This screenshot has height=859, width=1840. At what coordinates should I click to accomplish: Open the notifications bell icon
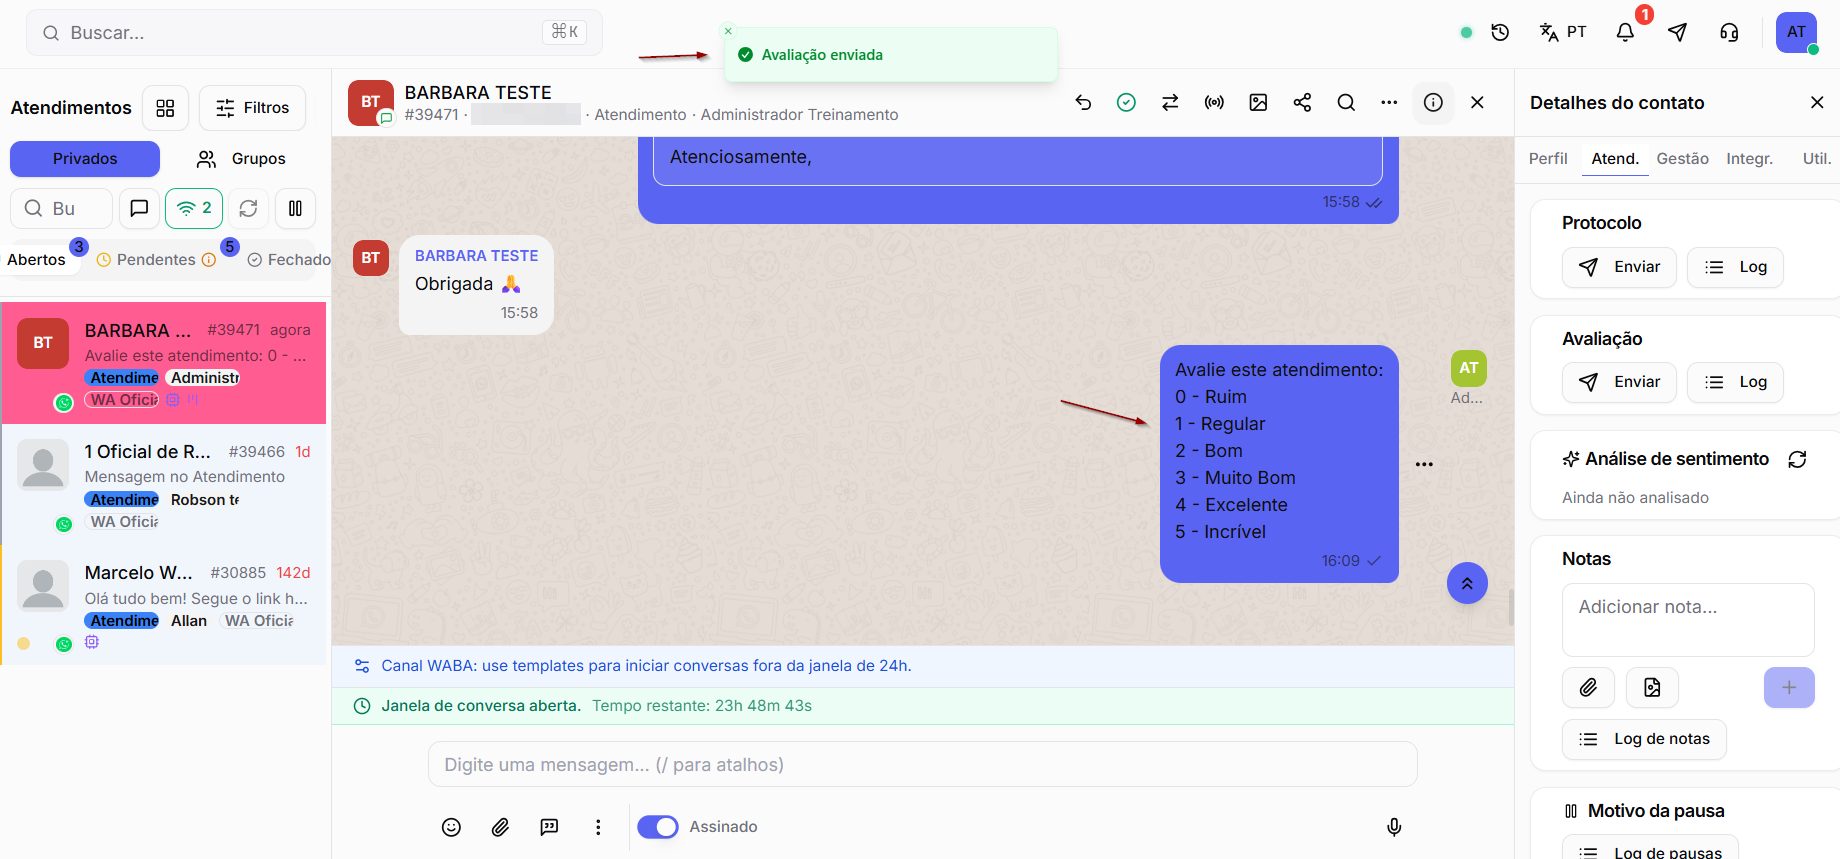coord(1625,32)
